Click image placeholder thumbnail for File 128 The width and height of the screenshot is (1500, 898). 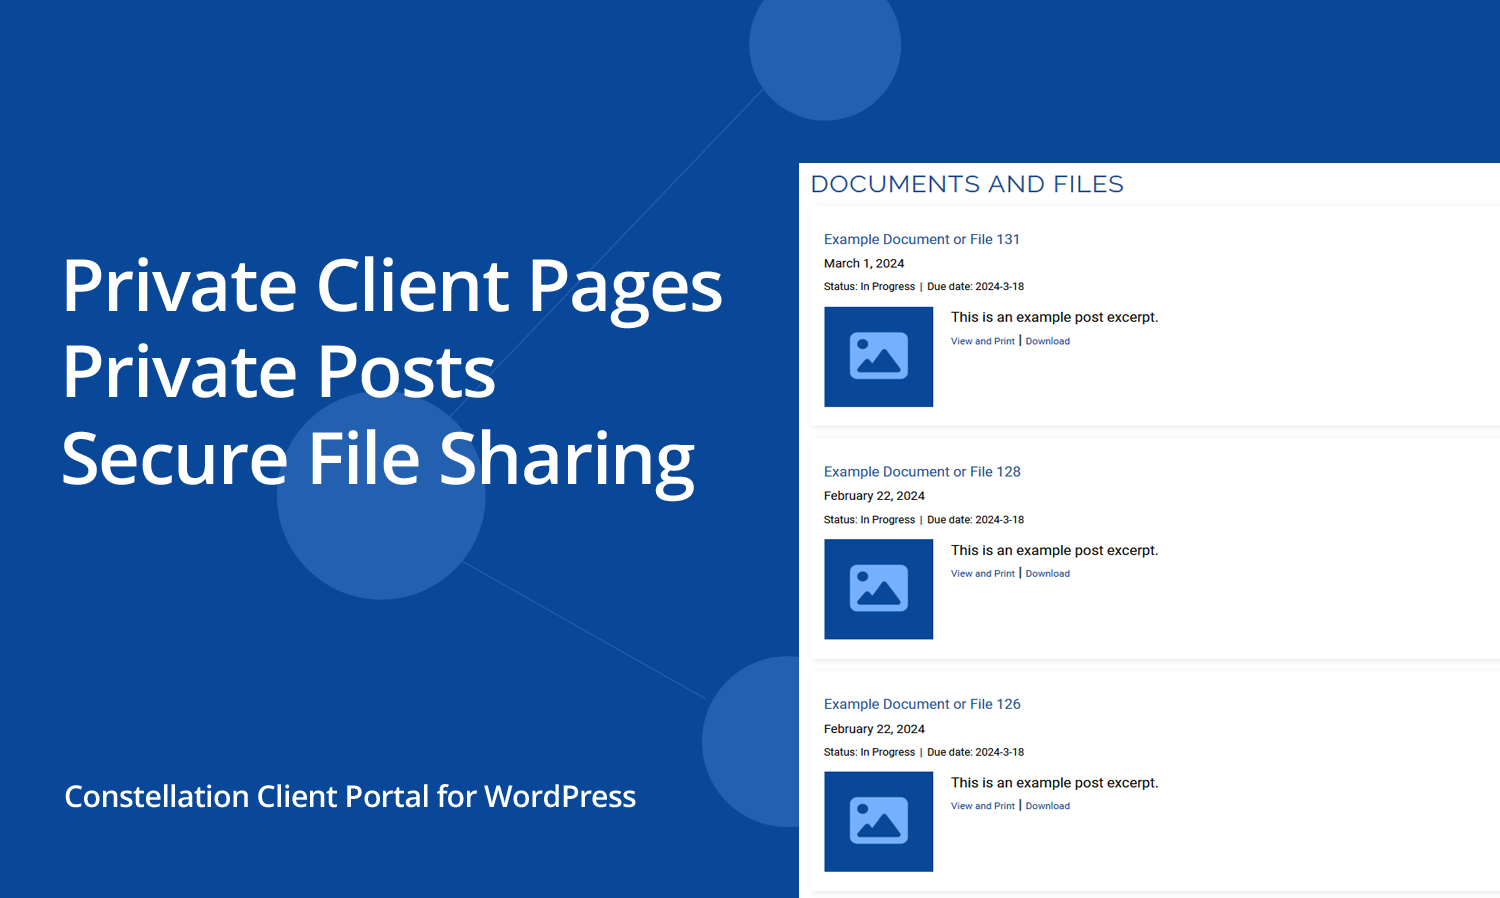click(878, 589)
